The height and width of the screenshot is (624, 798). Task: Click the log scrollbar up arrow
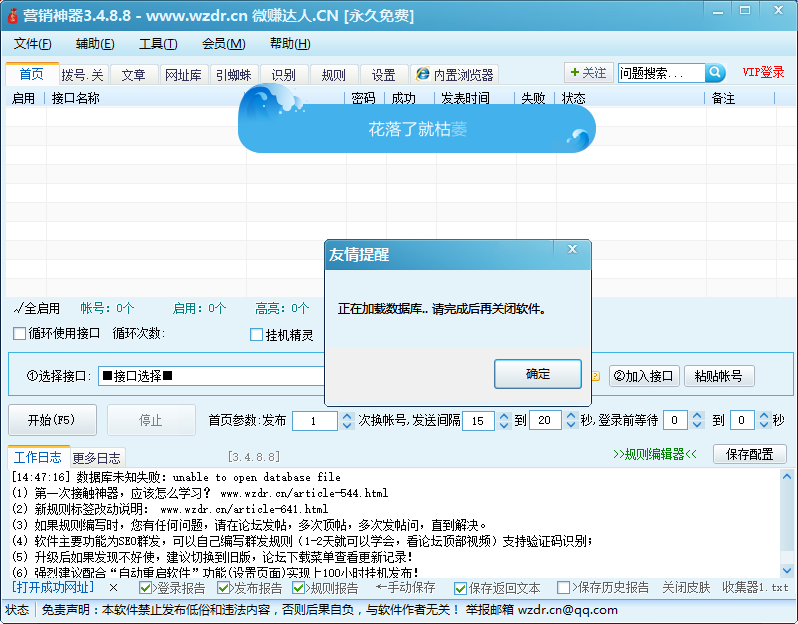tap(787, 477)
